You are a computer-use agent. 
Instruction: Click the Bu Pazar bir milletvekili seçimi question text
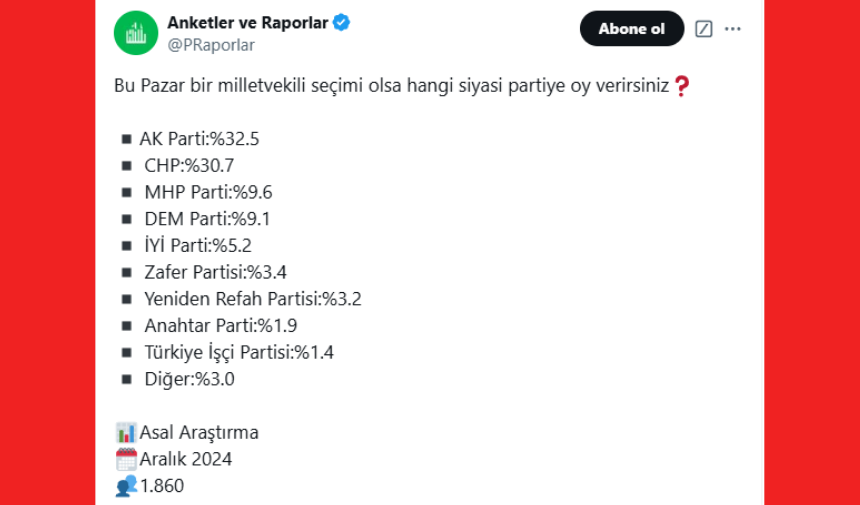point(392,86)
